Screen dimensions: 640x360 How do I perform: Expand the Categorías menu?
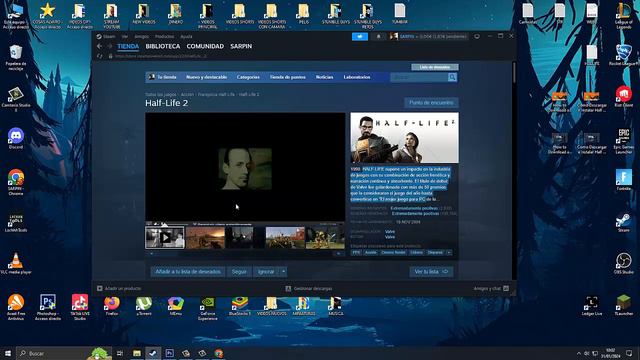point(248,77)
